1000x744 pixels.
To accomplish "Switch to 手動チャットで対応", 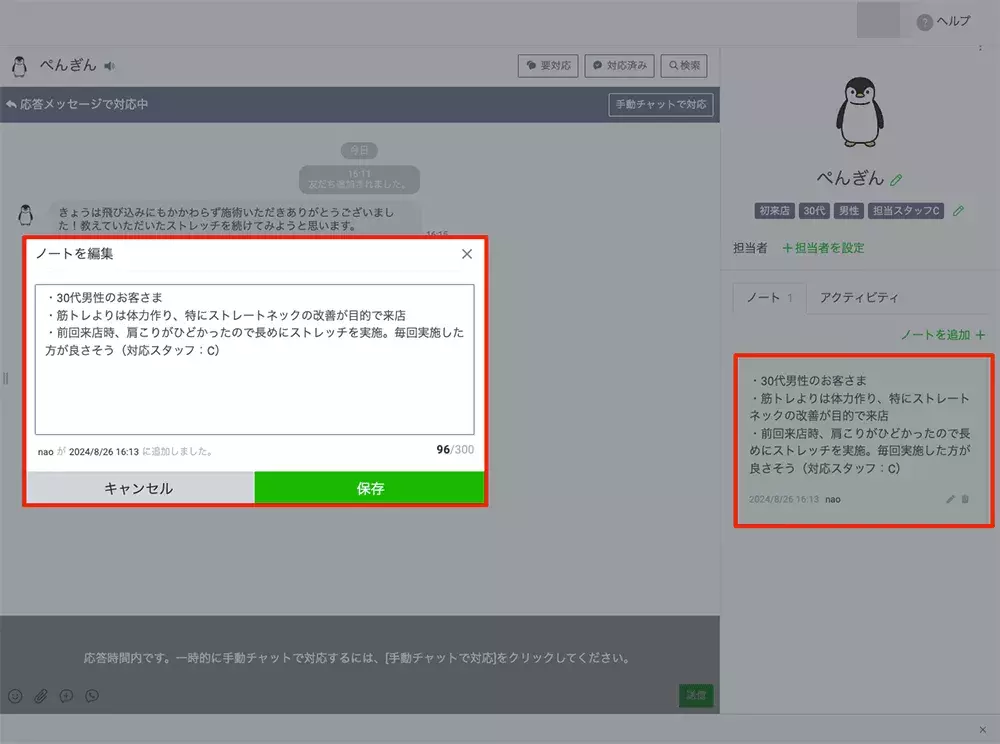I will pyautogui.click(x=660, y=104).
